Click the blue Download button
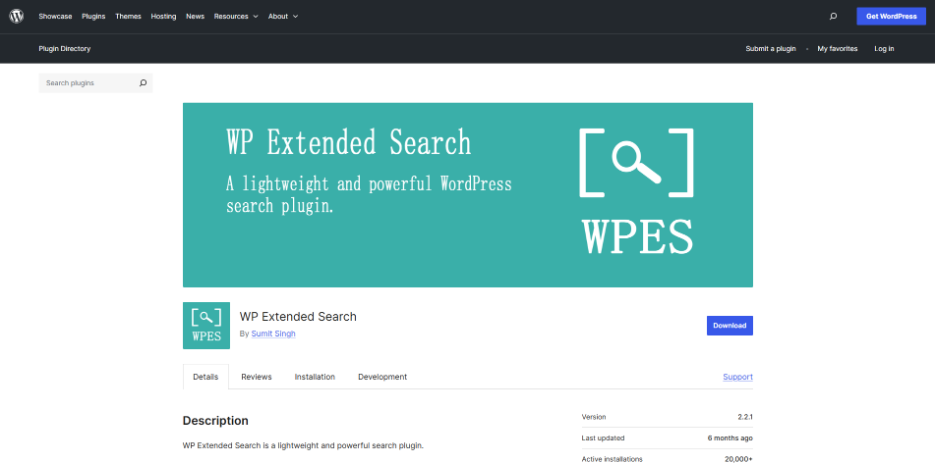Screen dimensions: 936x463 click(729, 326)
